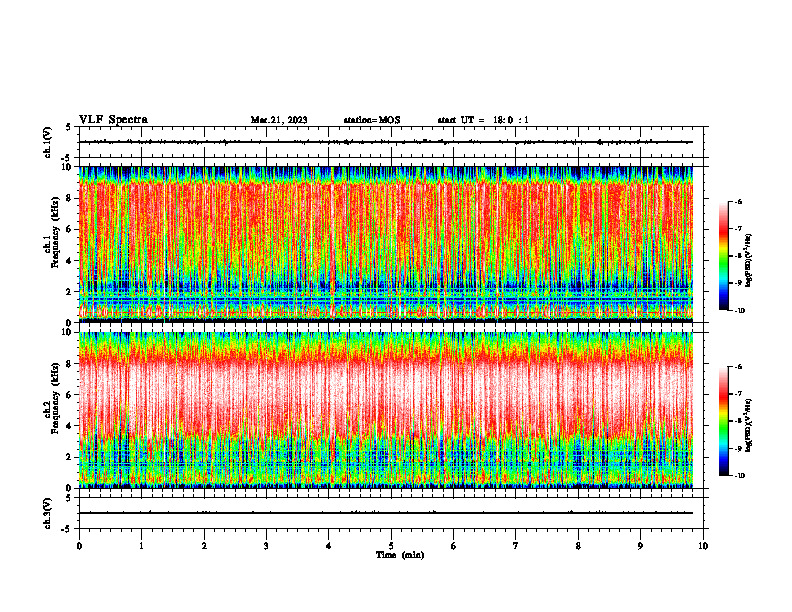792x612 pixels.
Task: Click the time axis tick label '8'
Action: (x=578, y=546)
